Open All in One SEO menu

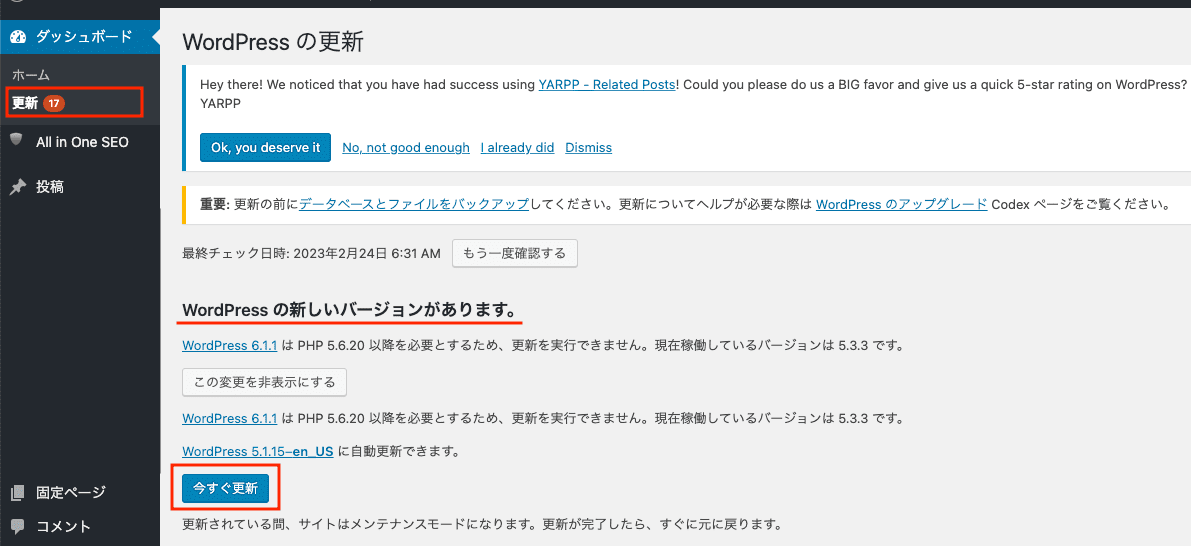click(x=80, y=141)
